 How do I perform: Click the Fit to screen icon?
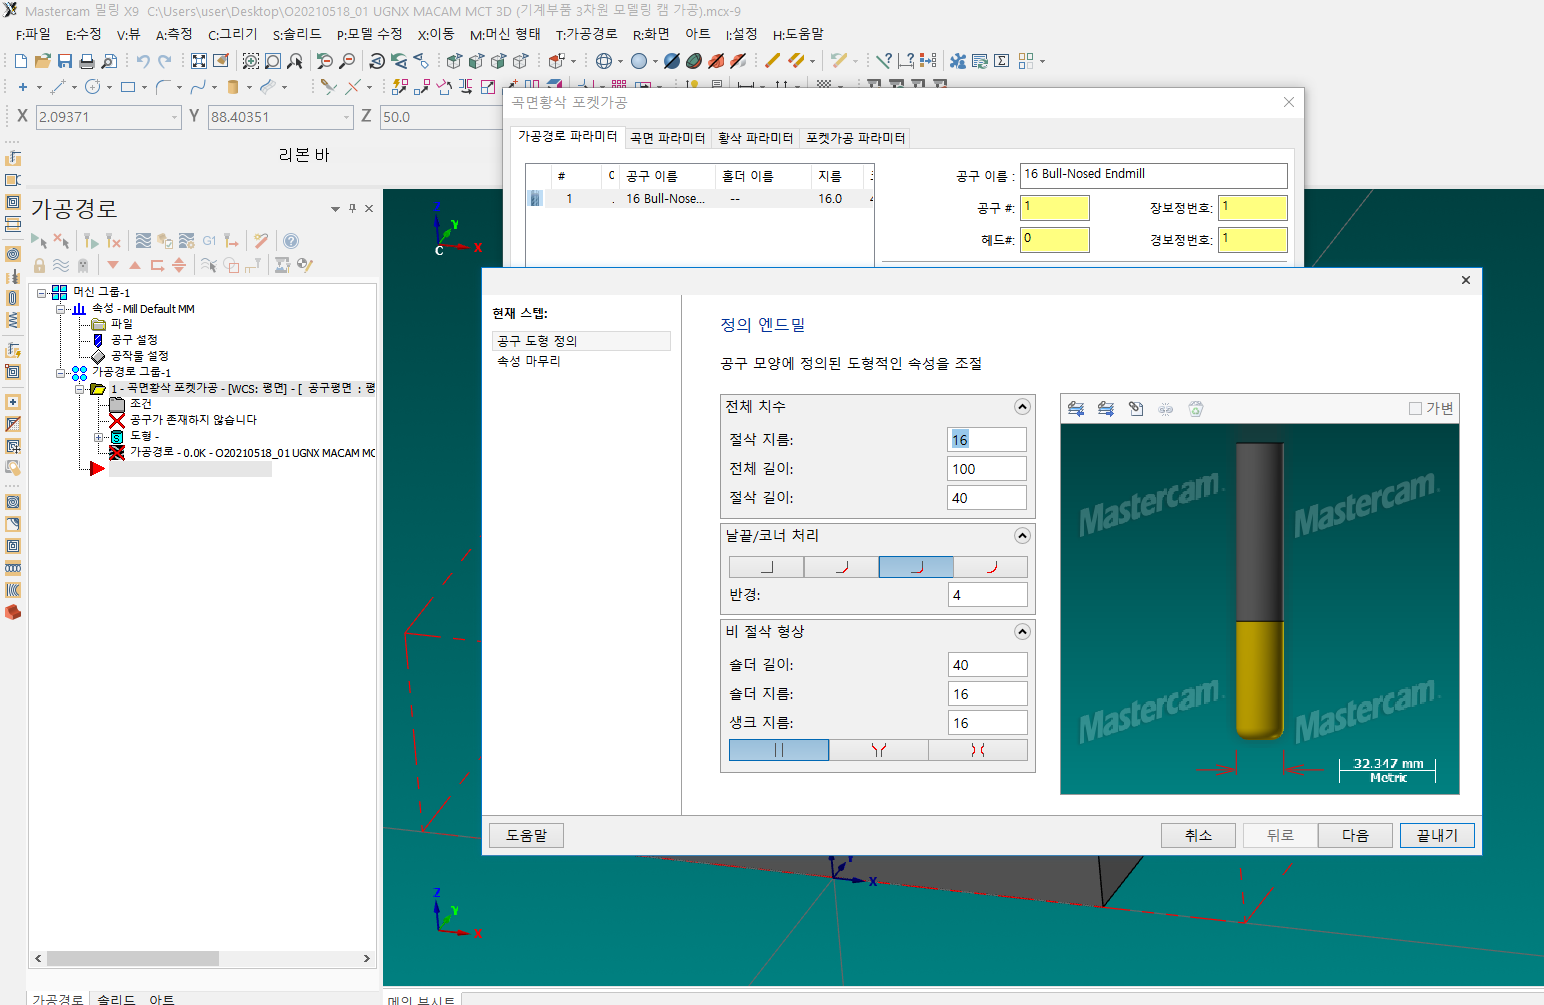point(199,61)
